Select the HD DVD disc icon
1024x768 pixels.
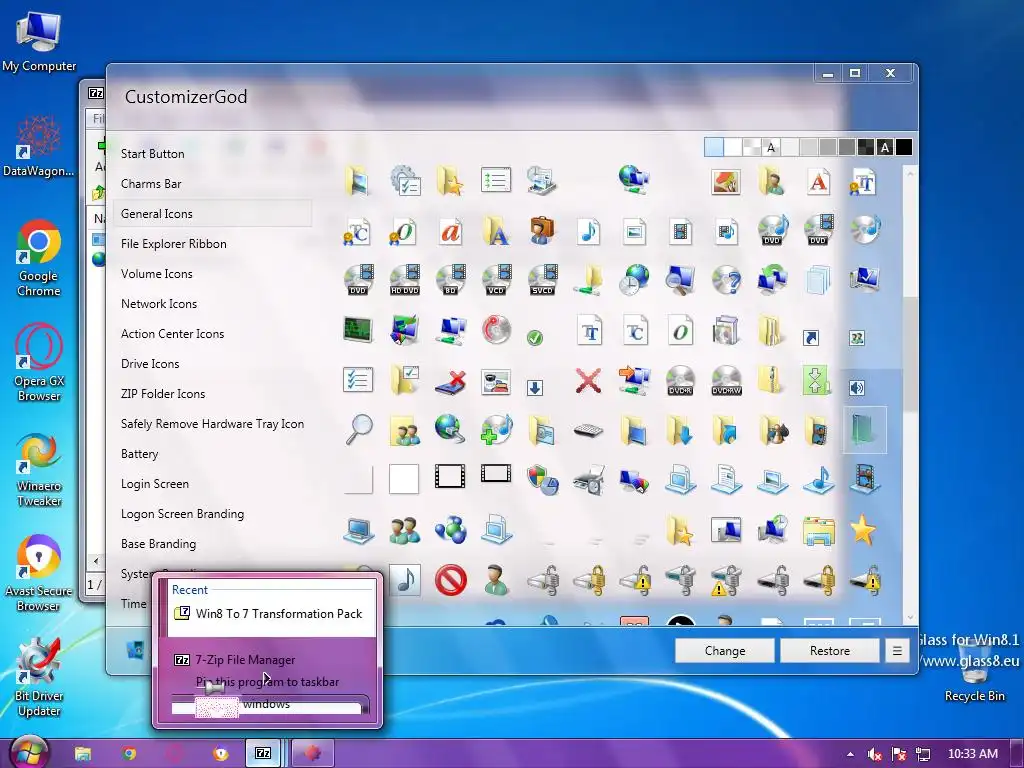point(404,280)
